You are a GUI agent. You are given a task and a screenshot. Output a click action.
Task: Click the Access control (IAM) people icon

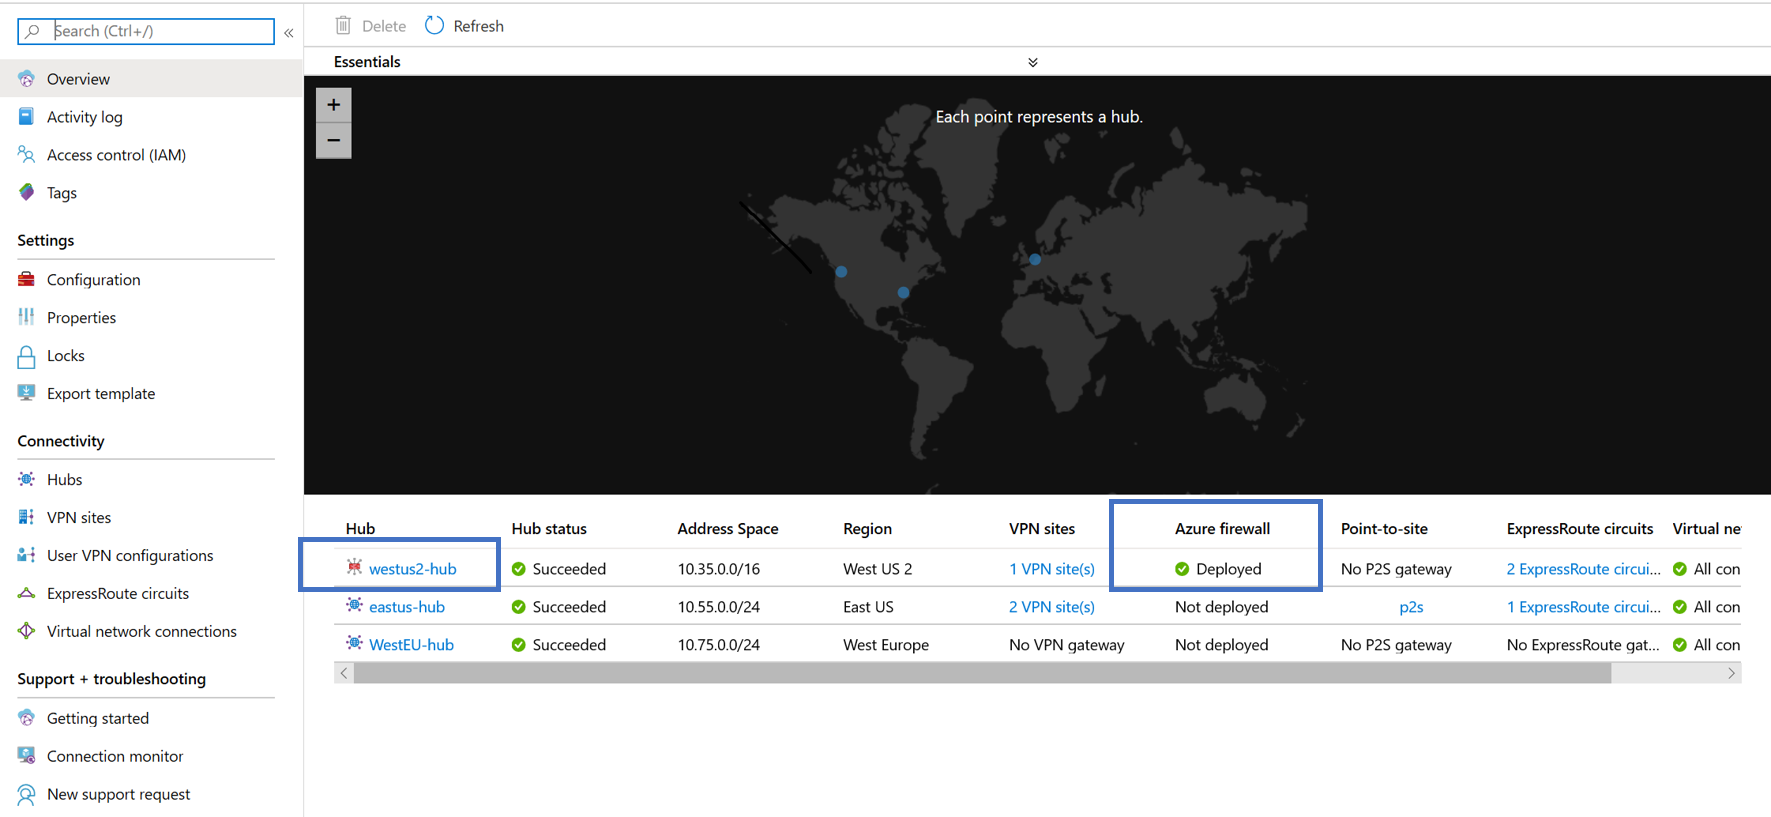coord(27,154)
